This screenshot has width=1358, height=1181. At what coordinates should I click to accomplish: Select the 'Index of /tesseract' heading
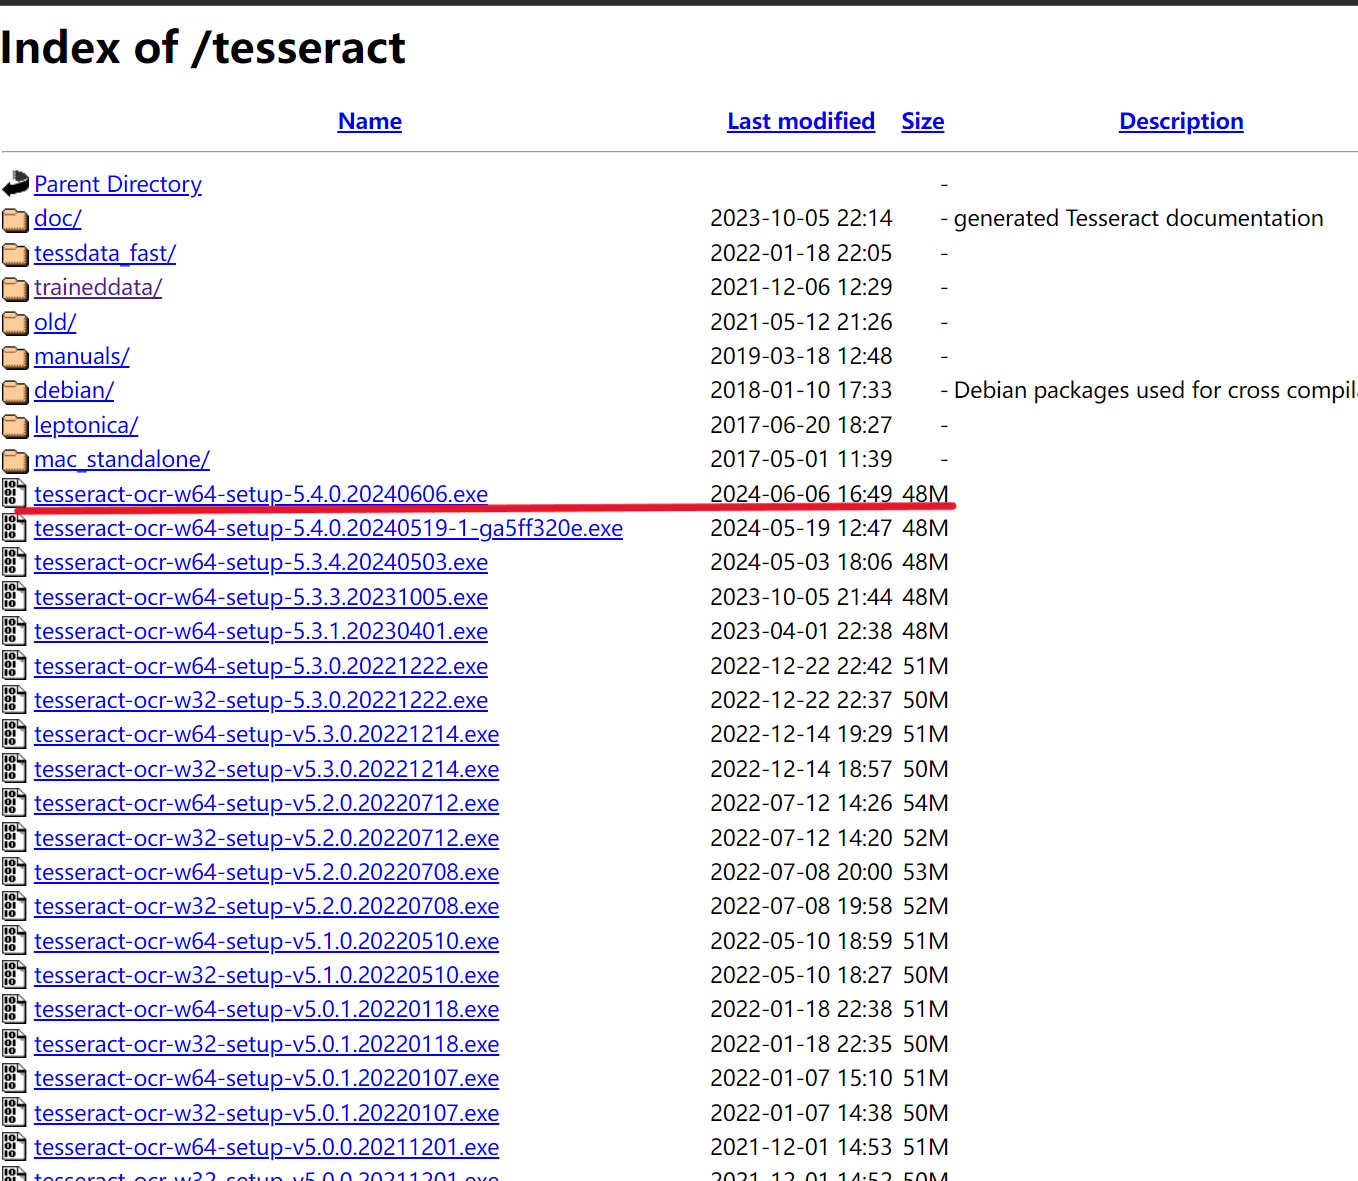pos(203,48)
